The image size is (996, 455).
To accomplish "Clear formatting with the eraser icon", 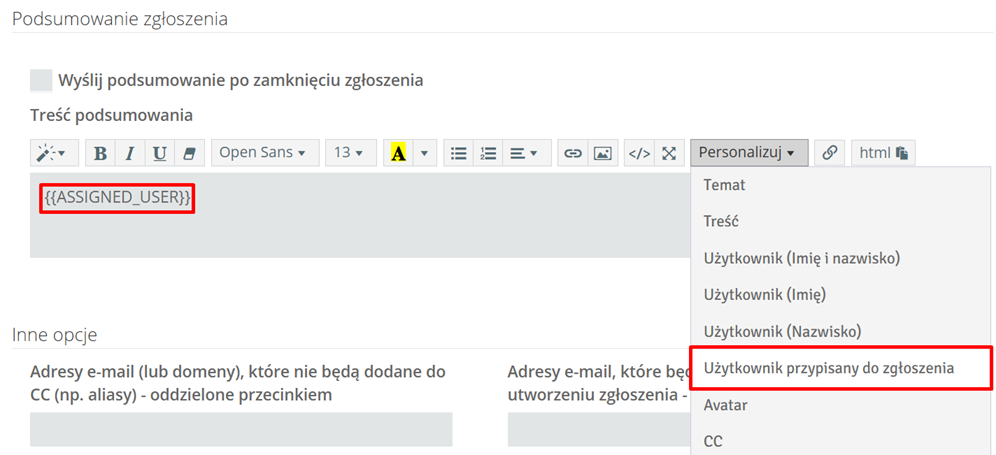I will pos(189,153).
